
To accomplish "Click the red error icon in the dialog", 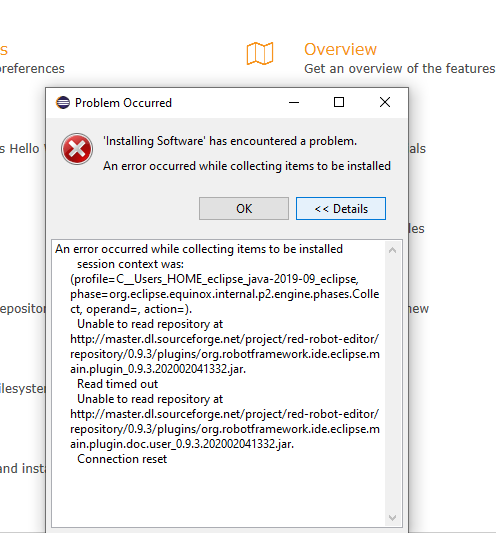I will click(x=77, y=149).
